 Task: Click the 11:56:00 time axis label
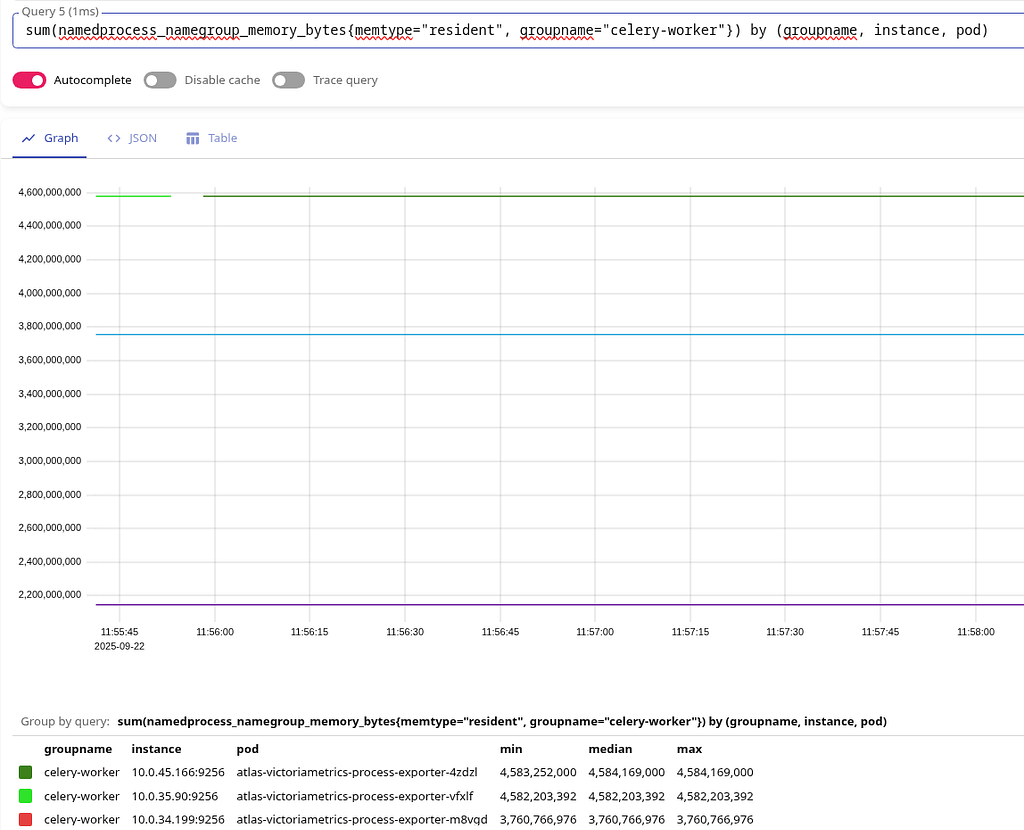coord(215,632)
